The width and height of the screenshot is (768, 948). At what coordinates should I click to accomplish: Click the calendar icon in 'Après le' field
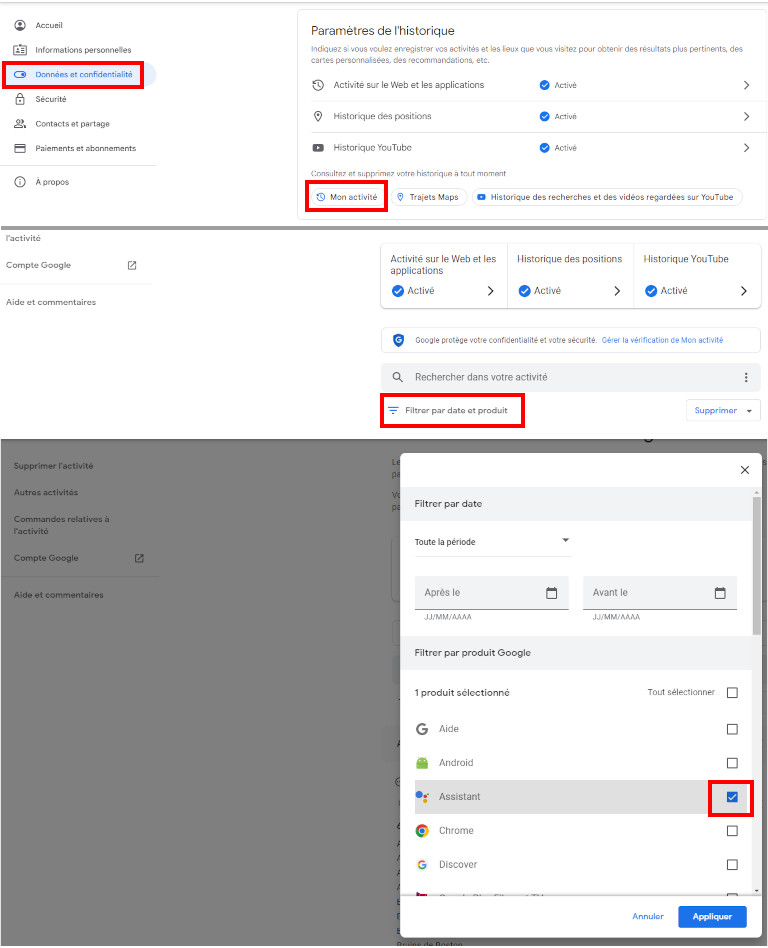[551, 593]
